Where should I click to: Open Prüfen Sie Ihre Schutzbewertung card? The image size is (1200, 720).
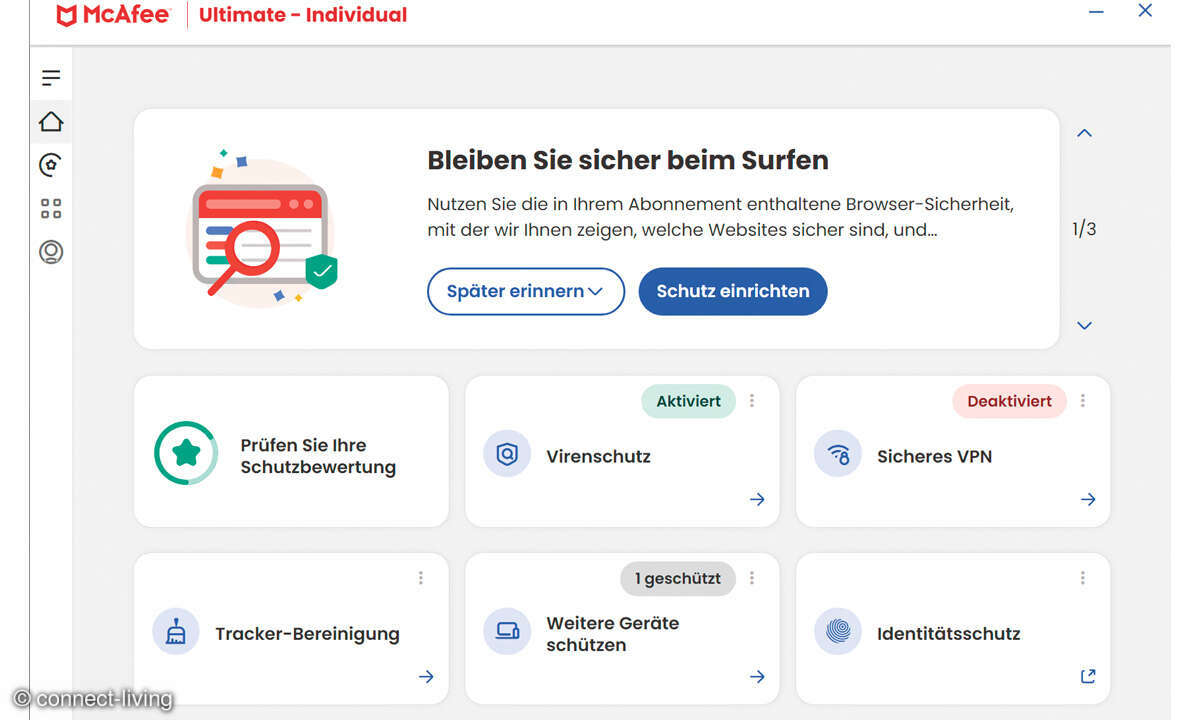pos(291,451)
